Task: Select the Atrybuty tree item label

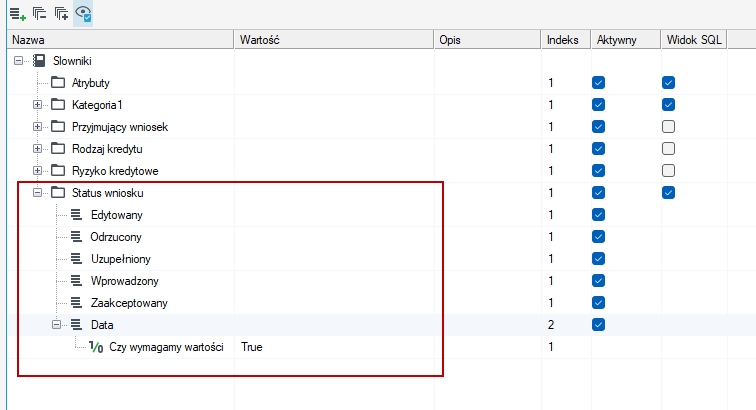Action: (91, 83)
